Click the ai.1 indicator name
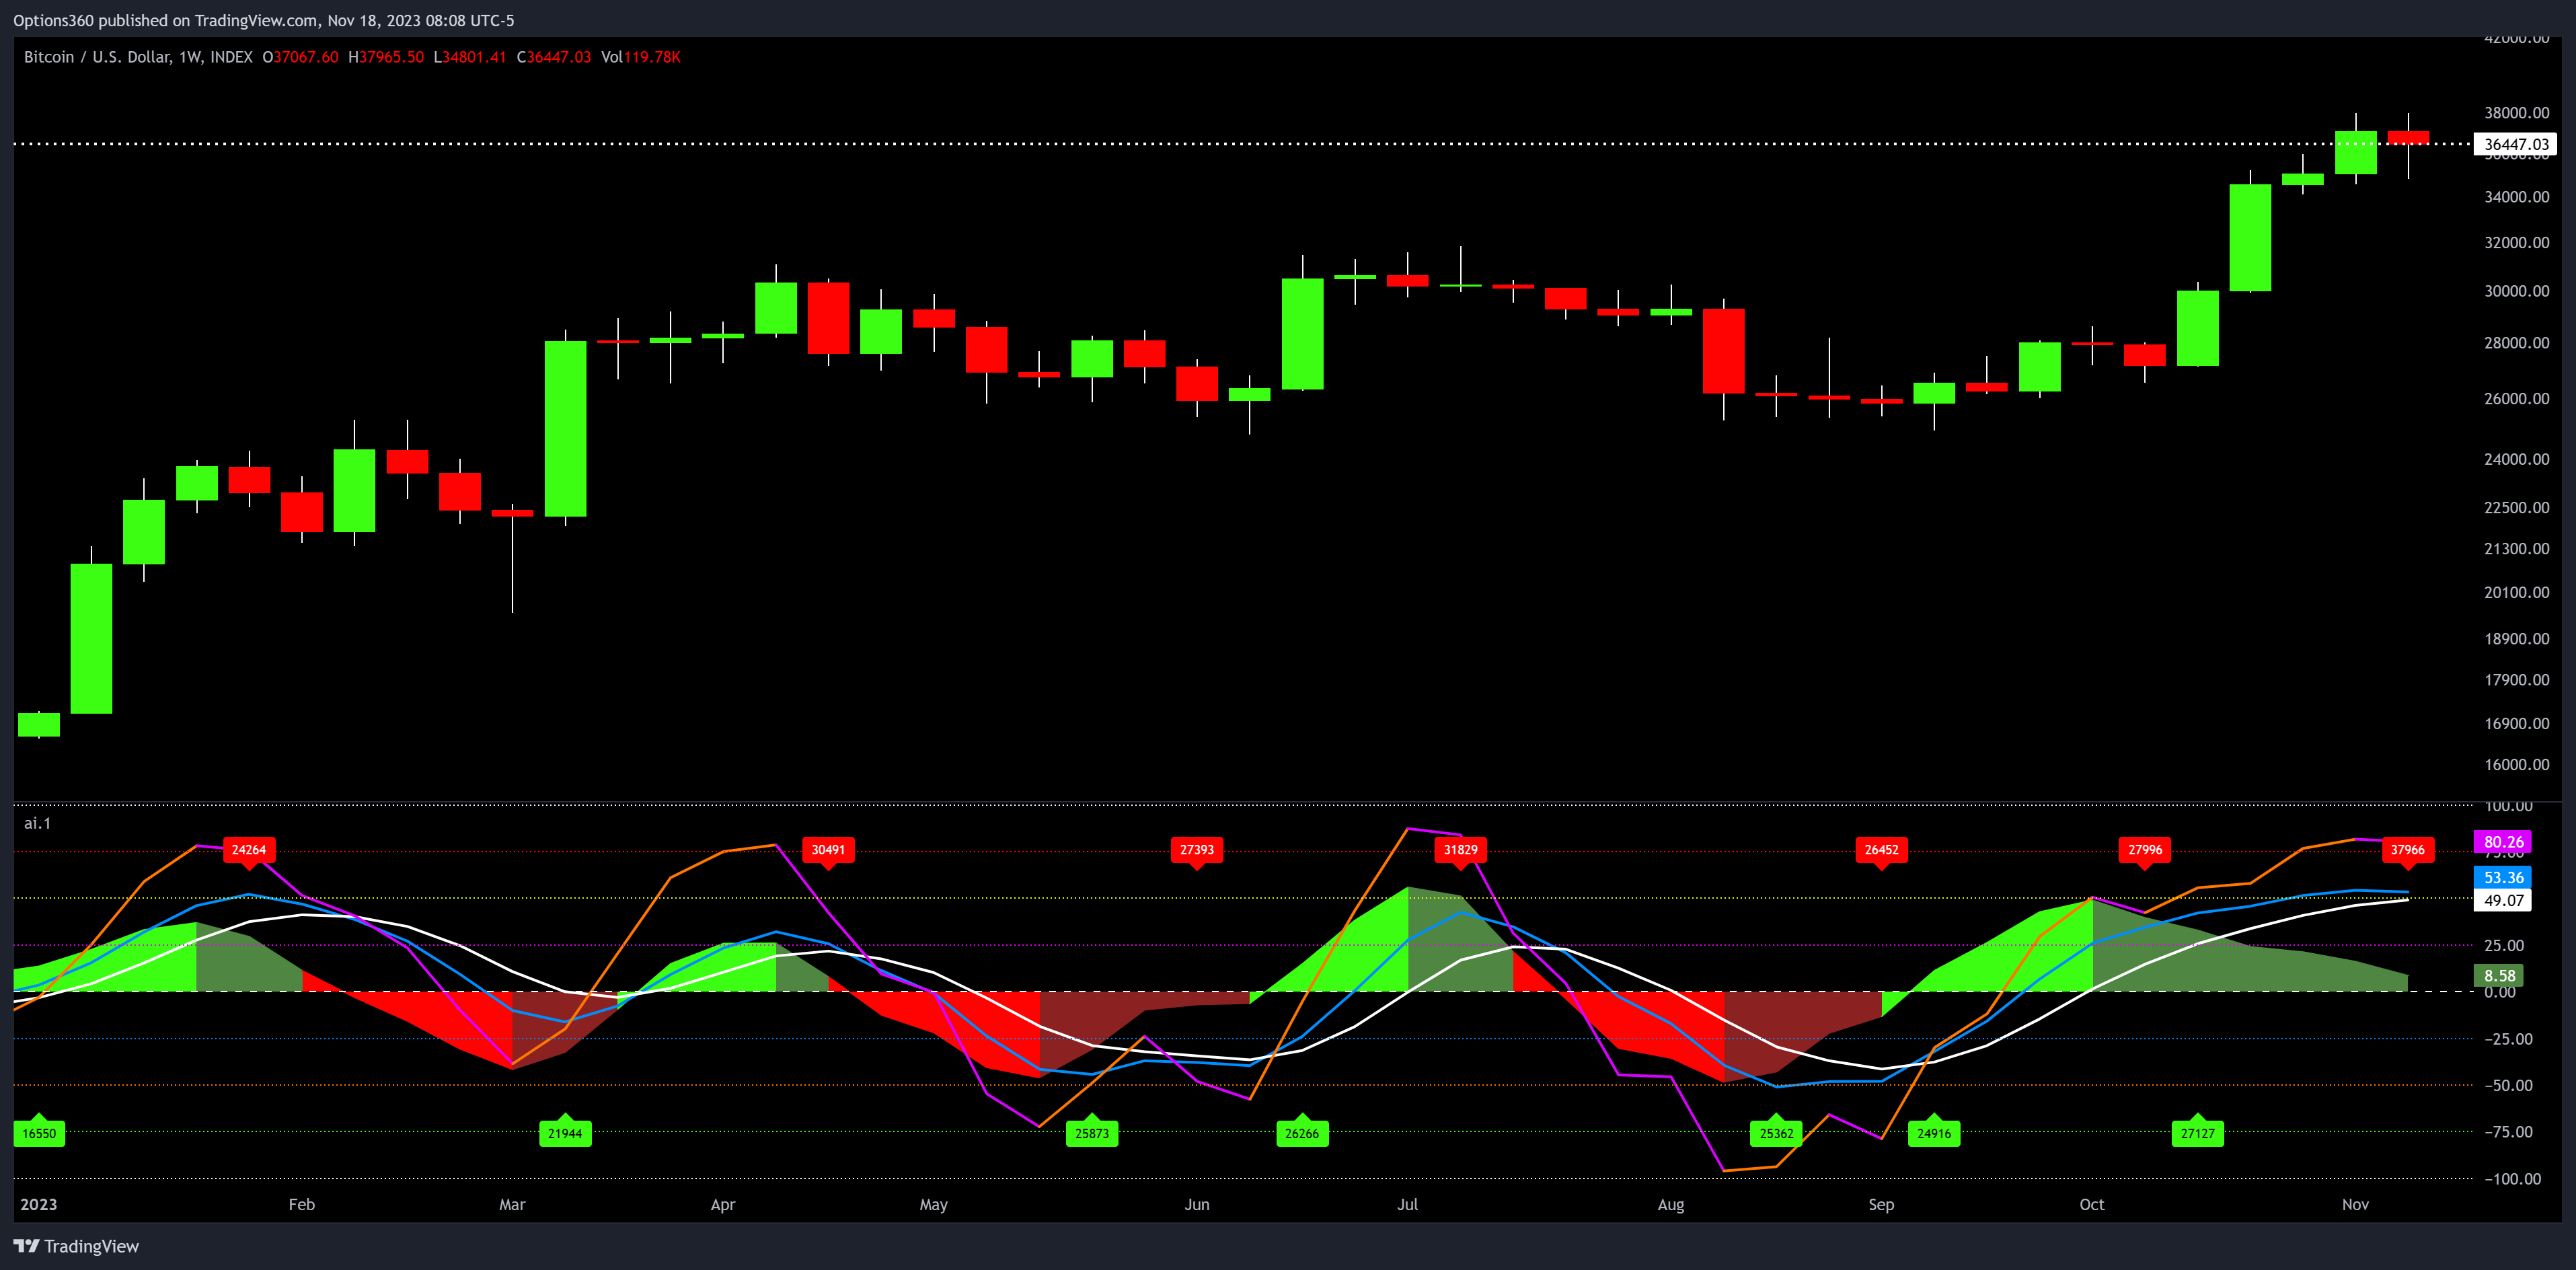Viewport: 2576px width, 1270px height. 37,823
